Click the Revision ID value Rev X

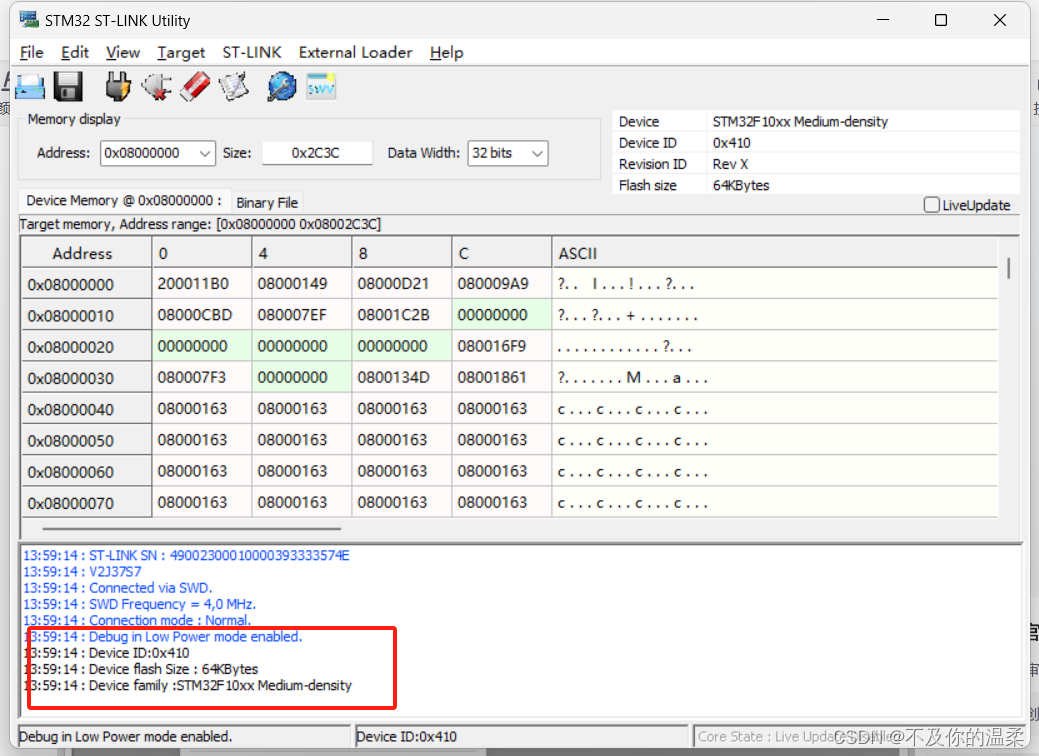point(730,164)
